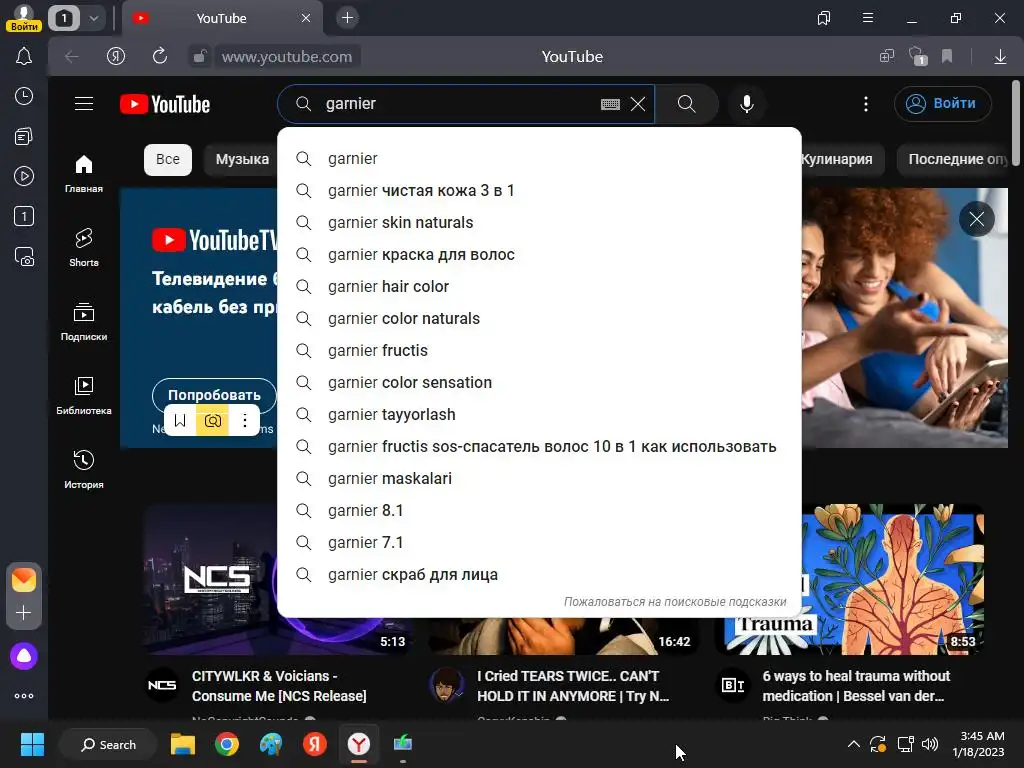1024x768 pixels.
Task: Choose suggestion garnier color naturals
Action: click(x=539, y=319)
